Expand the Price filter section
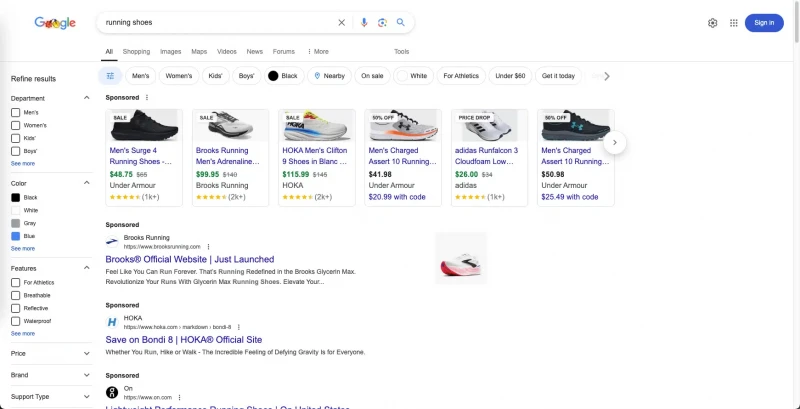This screenshot has width=800, height=409. [x=87, y=353]
